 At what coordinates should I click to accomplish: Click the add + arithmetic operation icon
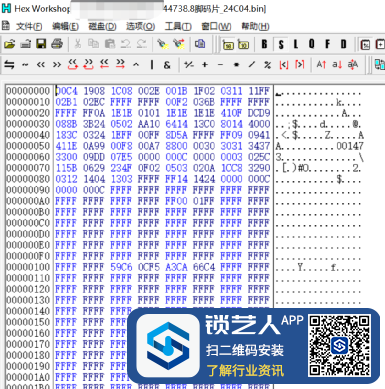[x=205, y=65]
